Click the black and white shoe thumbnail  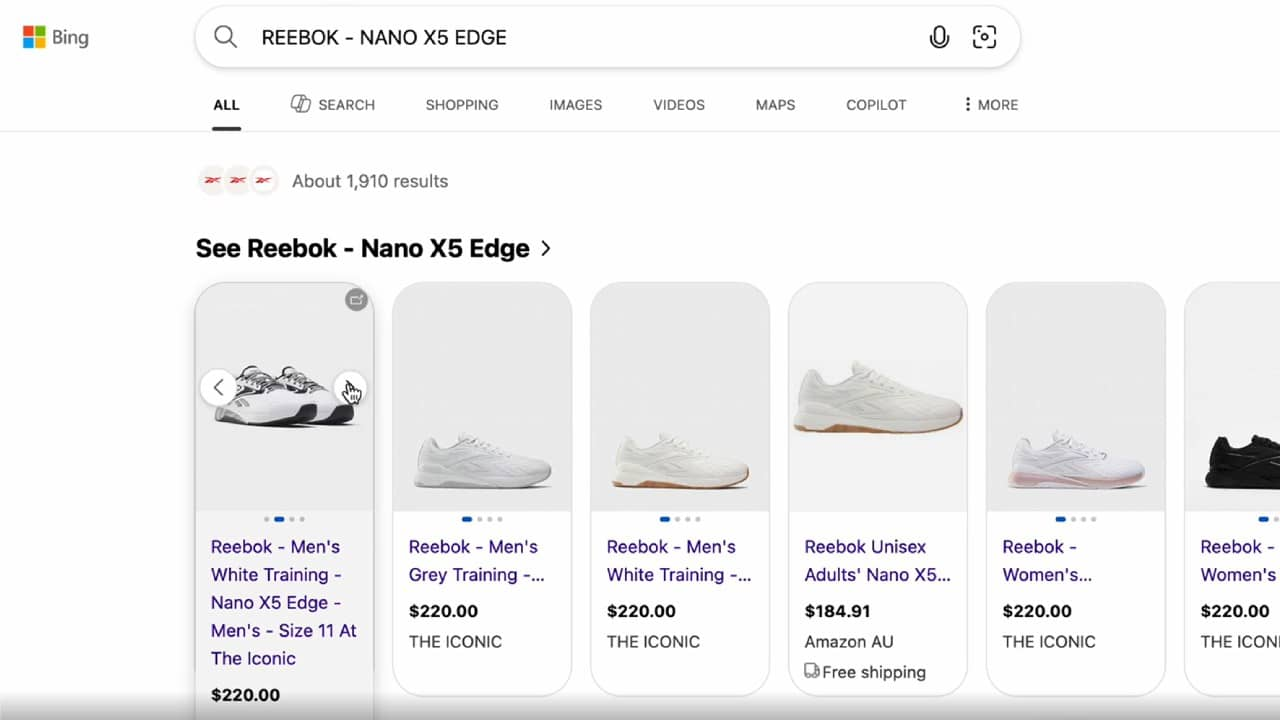point(285,396)
